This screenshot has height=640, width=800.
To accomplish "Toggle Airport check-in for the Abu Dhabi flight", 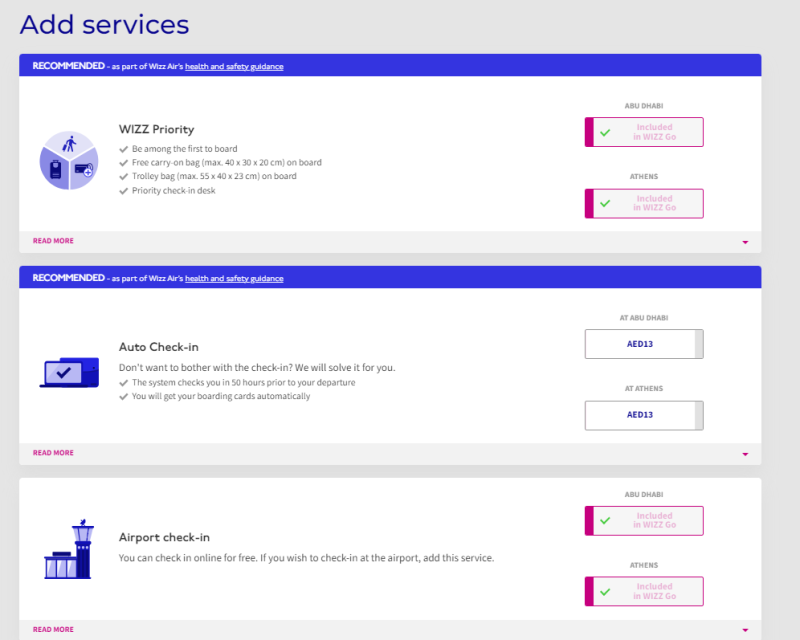I will pyautogui.click(x=644, y=521).
